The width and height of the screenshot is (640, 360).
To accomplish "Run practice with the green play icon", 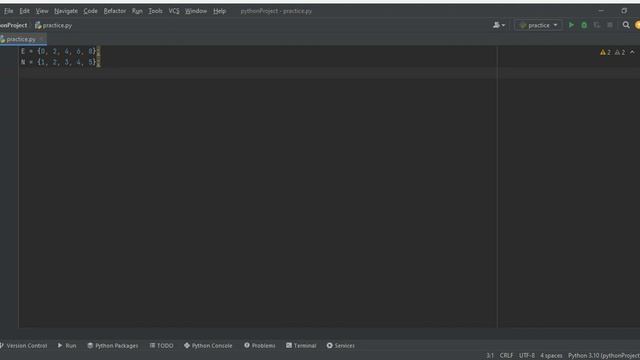I will 571,25.
